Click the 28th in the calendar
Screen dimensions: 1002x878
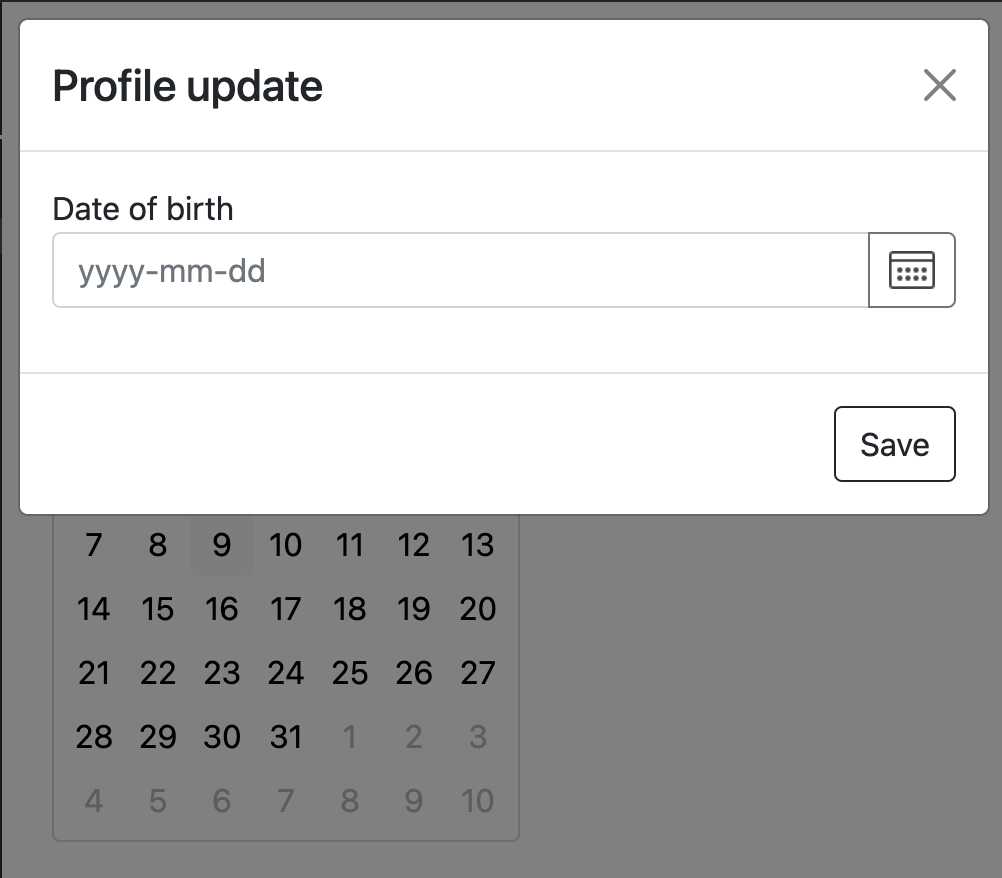tap(93, 737)
